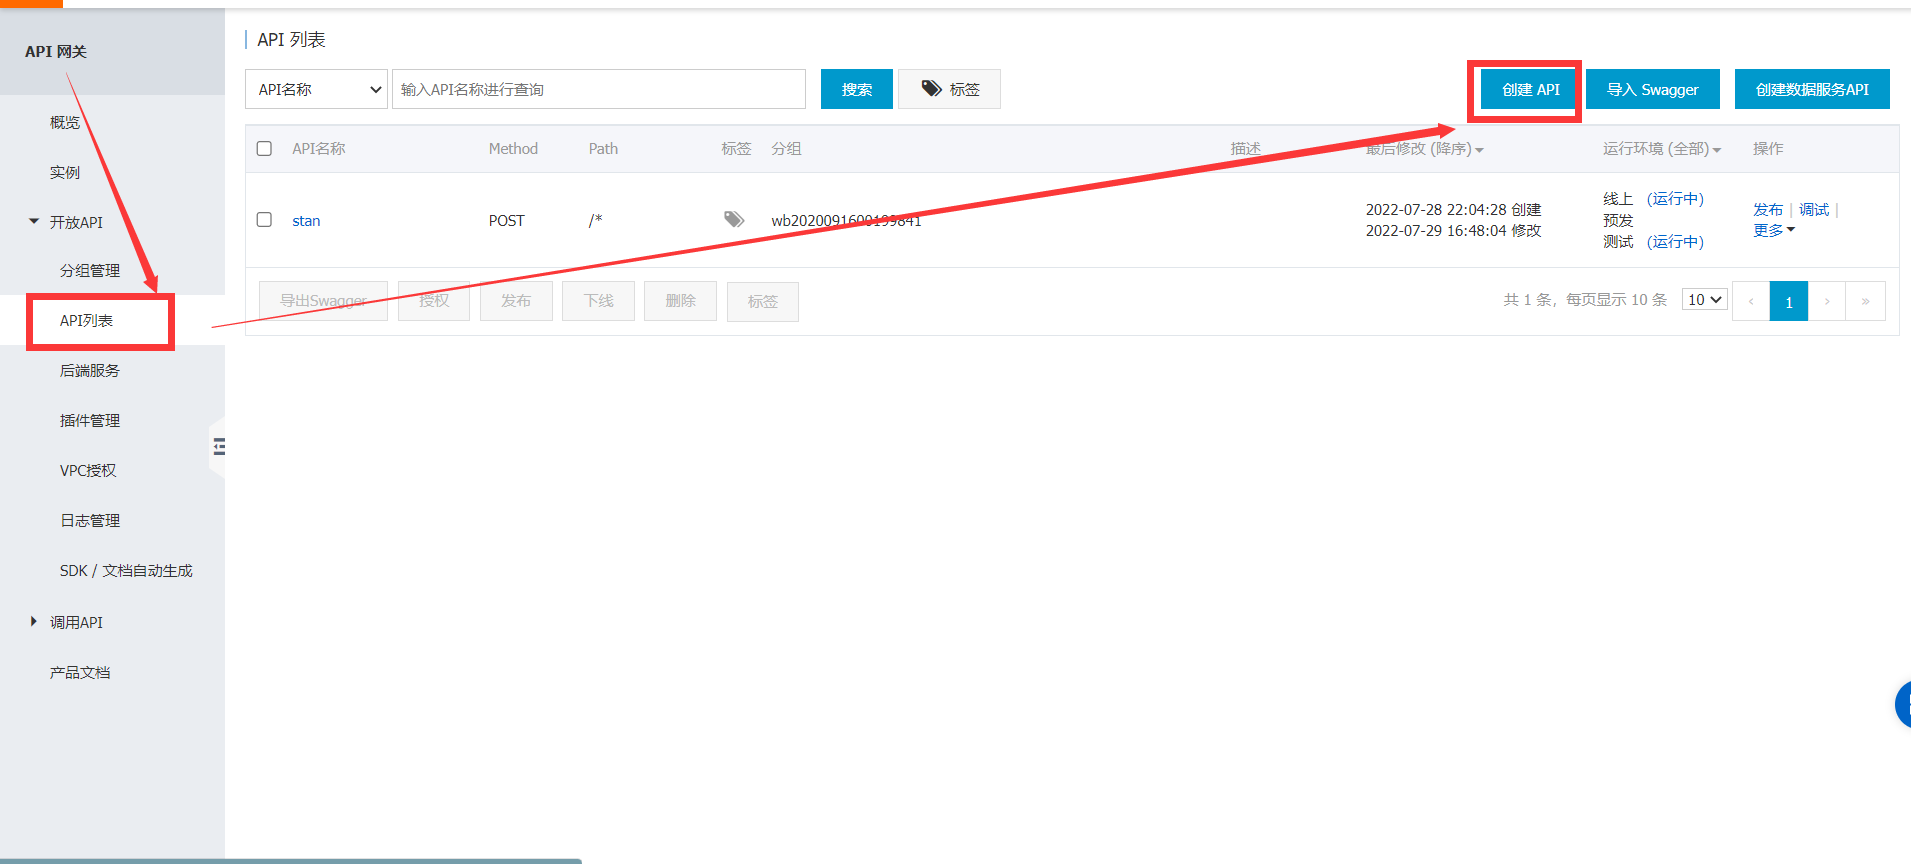Click 导出Swagger button
1911x864 pixels.
click(x=323, y=300)
